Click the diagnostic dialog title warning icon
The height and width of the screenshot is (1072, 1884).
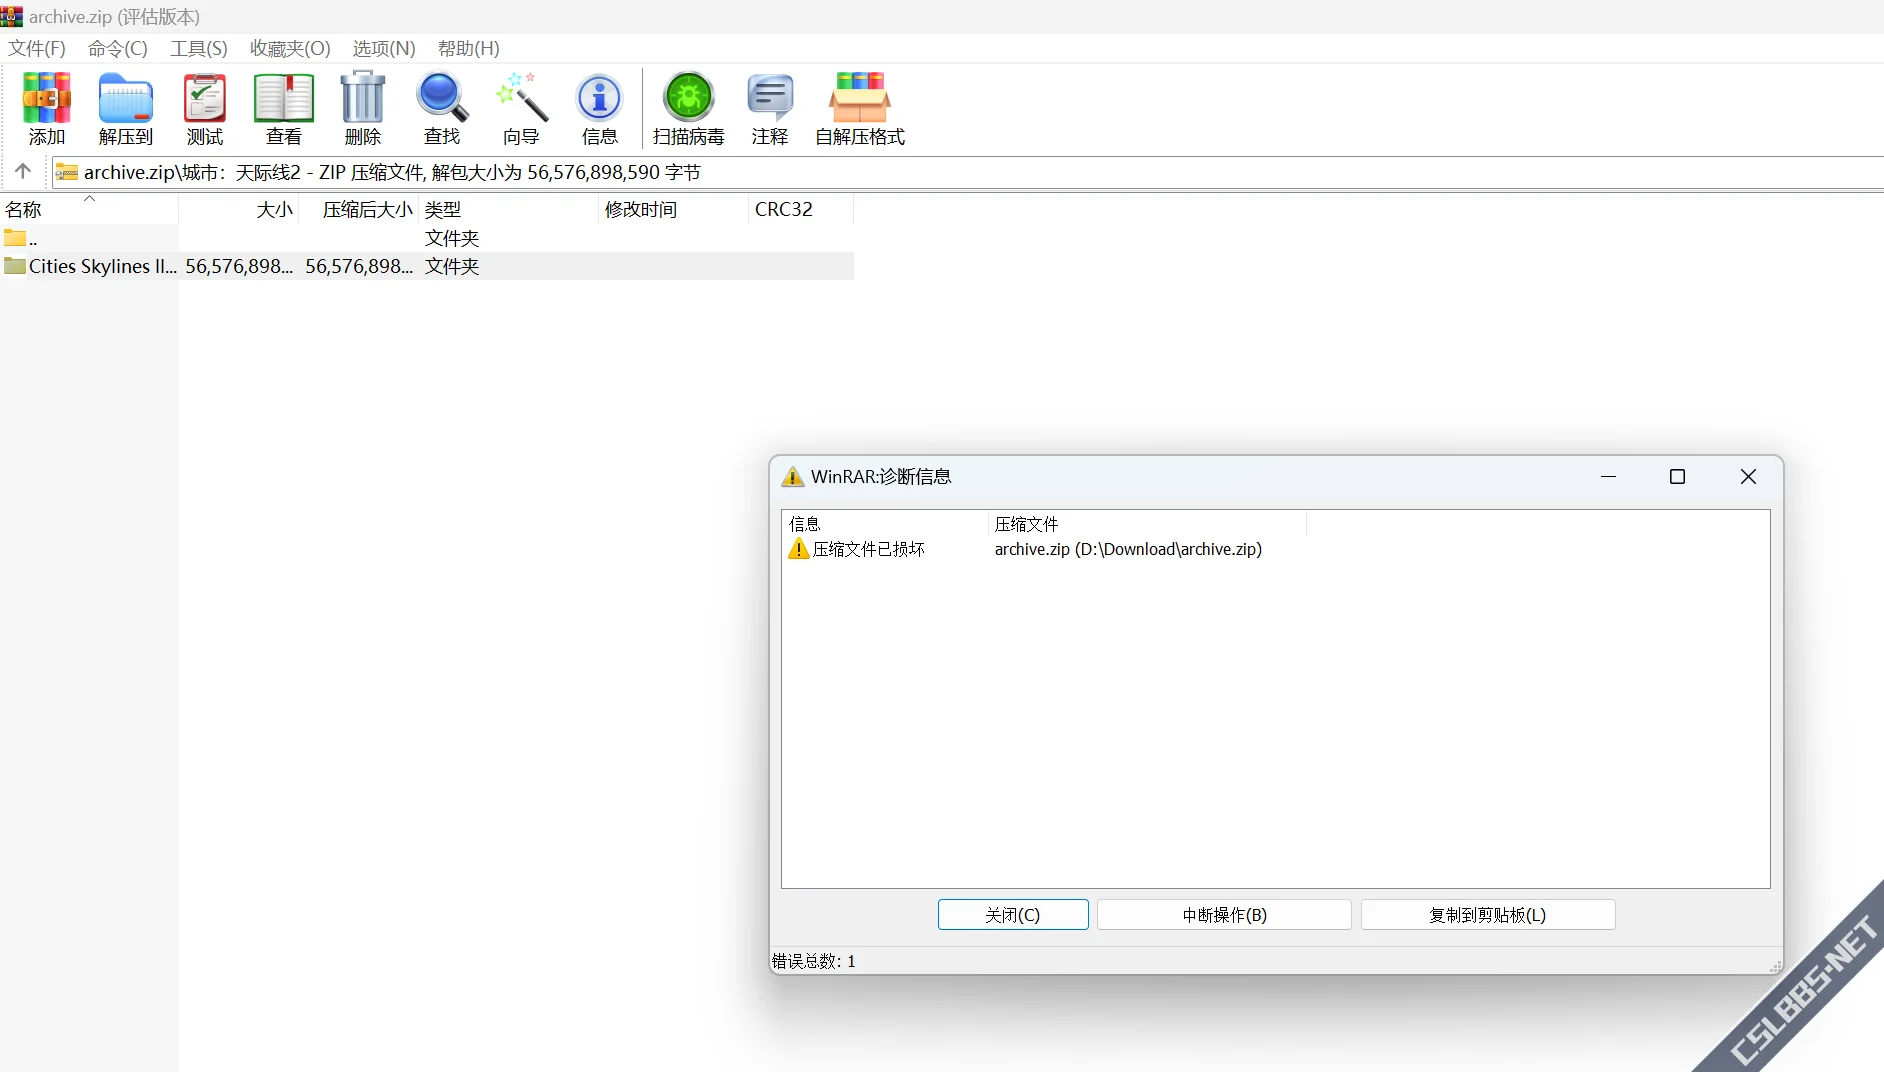[793, 477]
